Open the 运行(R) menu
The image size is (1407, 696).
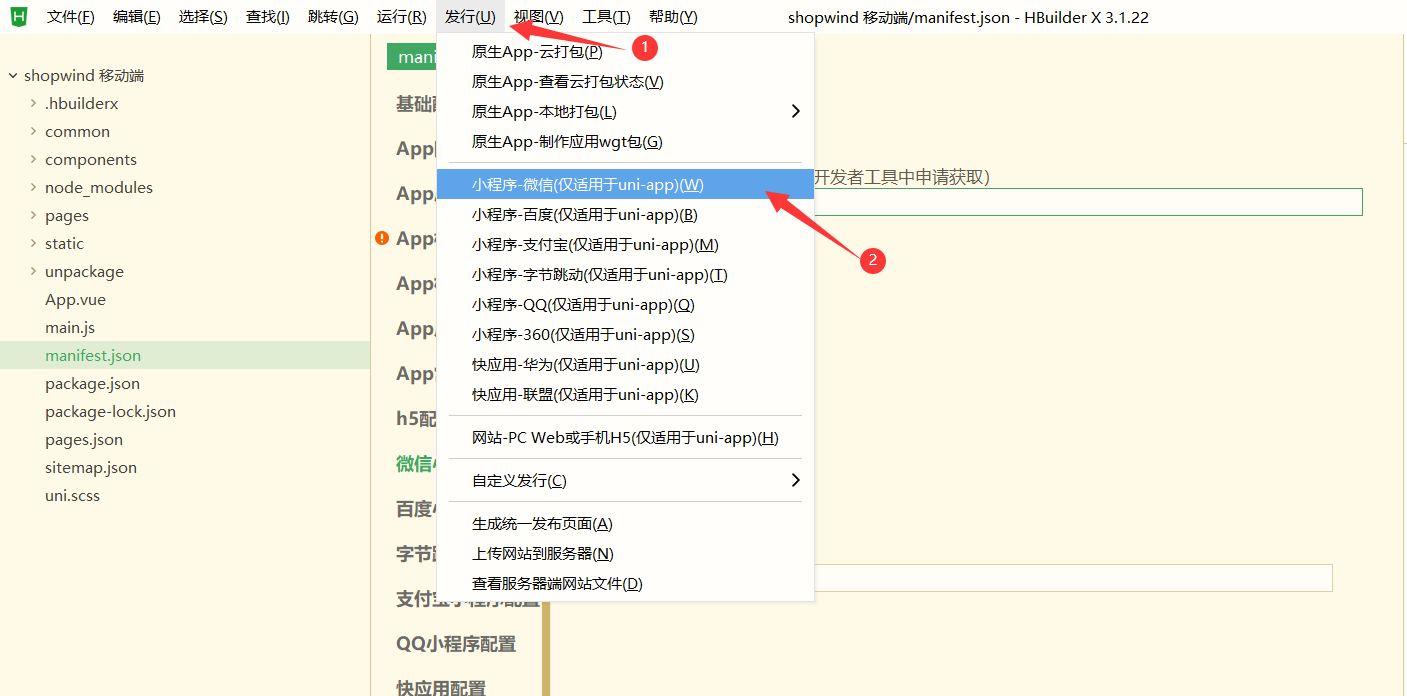click(x=402, y=17)
